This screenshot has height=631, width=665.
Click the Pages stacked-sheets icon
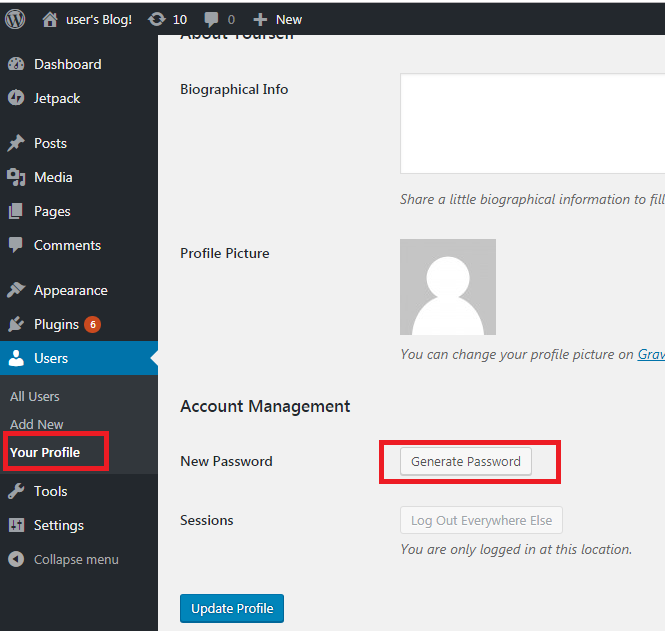[x=16, y=211]
